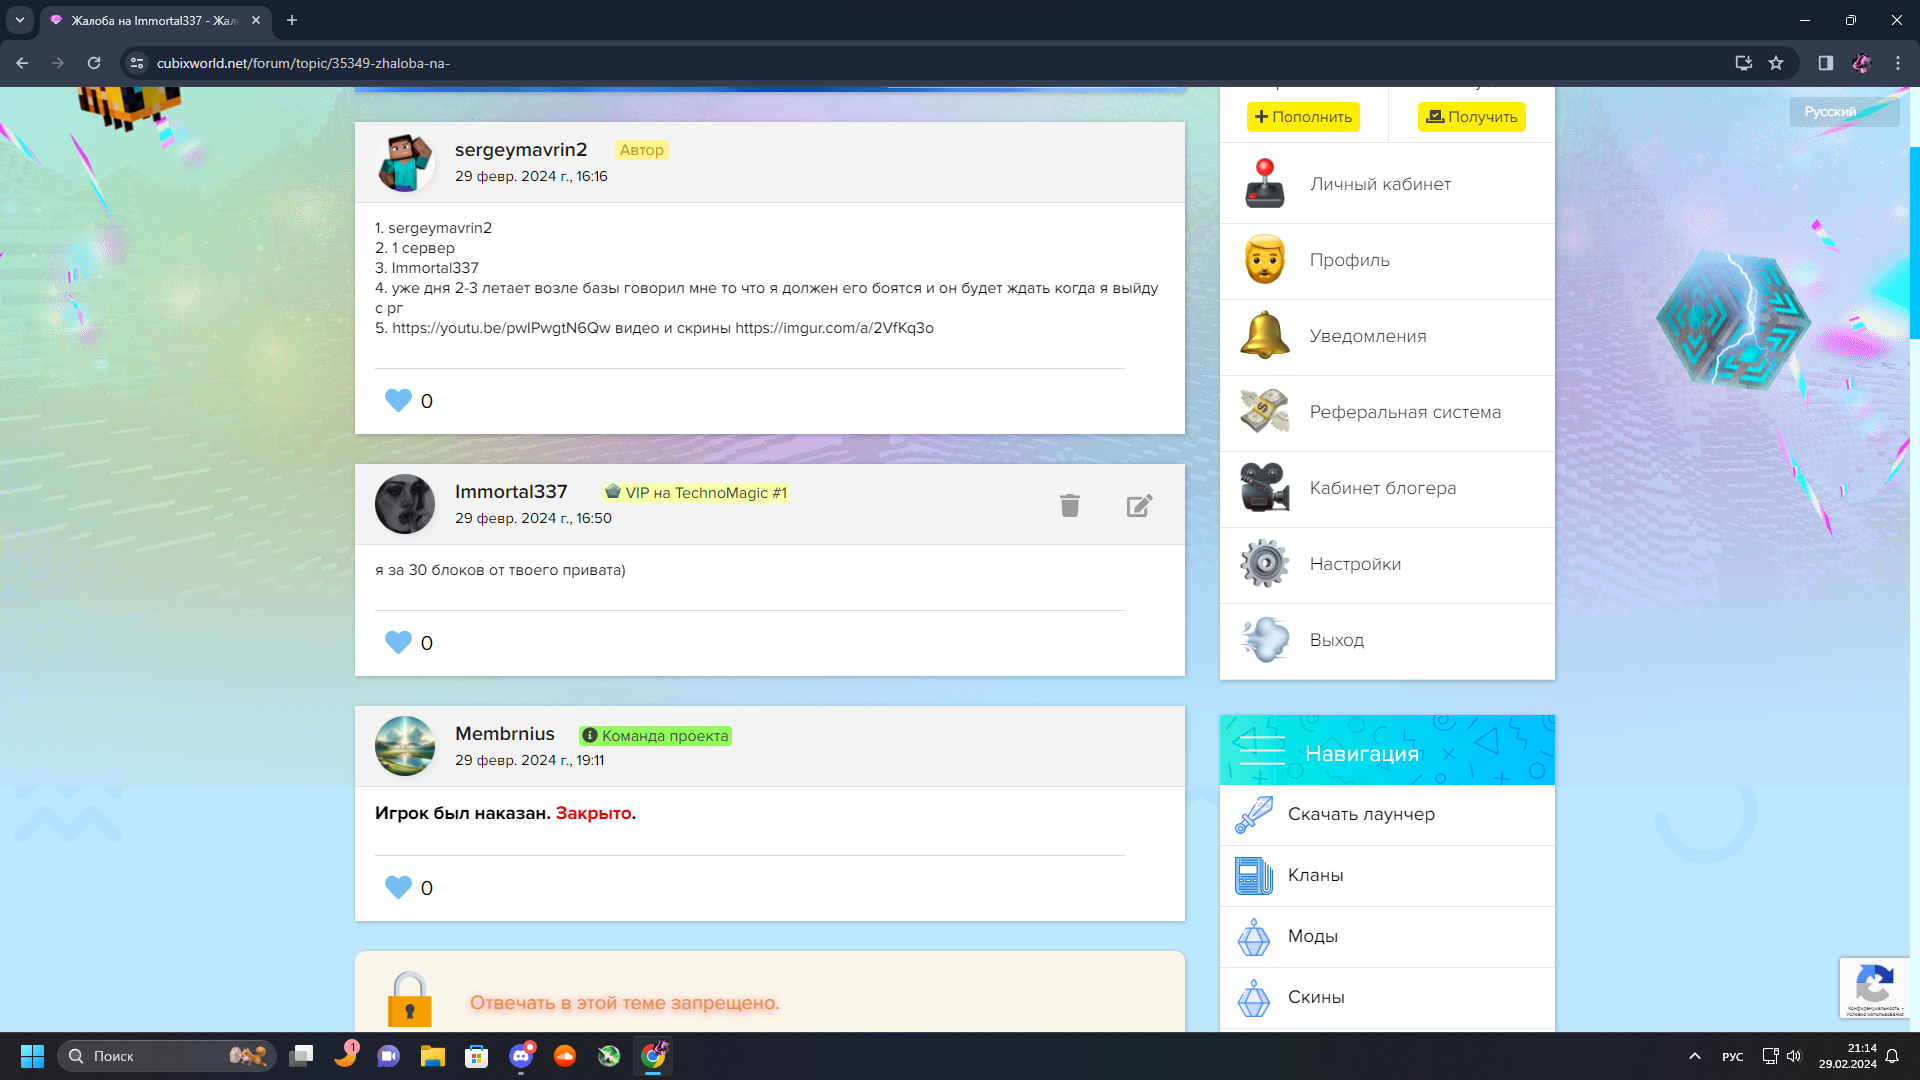Toggle heart on Immortal337's post
The image size is (1920, 1080).
(398, 642)
